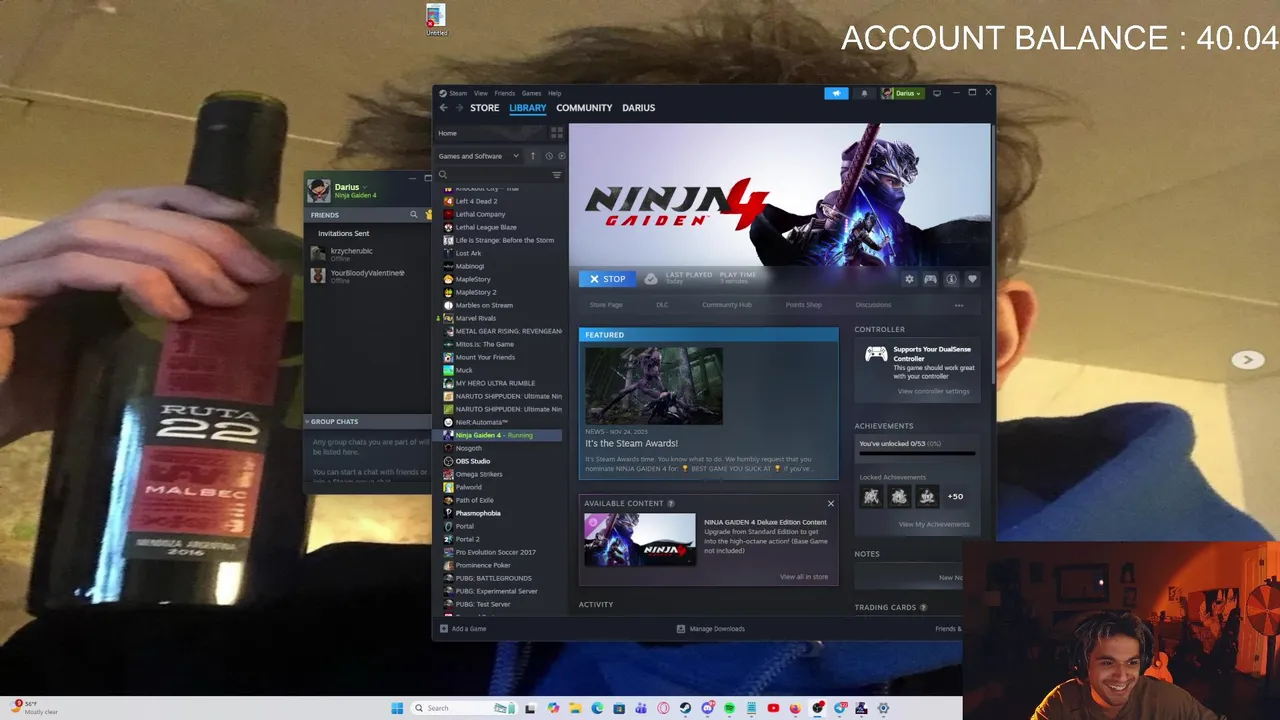Switch Steam to Big Picture mode icon
1280x720 pixels.
click(936, 93)
